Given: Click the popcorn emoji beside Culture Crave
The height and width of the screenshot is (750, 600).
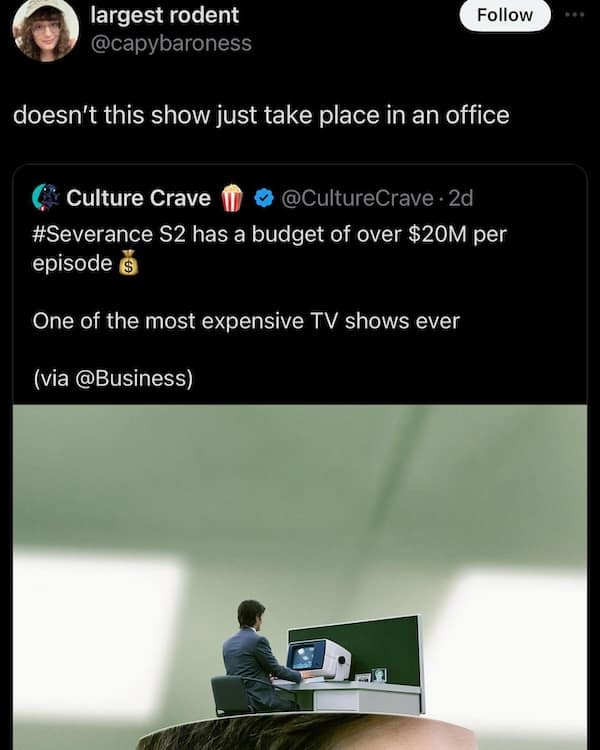Looking at the screenshot, I should point(232,198).
